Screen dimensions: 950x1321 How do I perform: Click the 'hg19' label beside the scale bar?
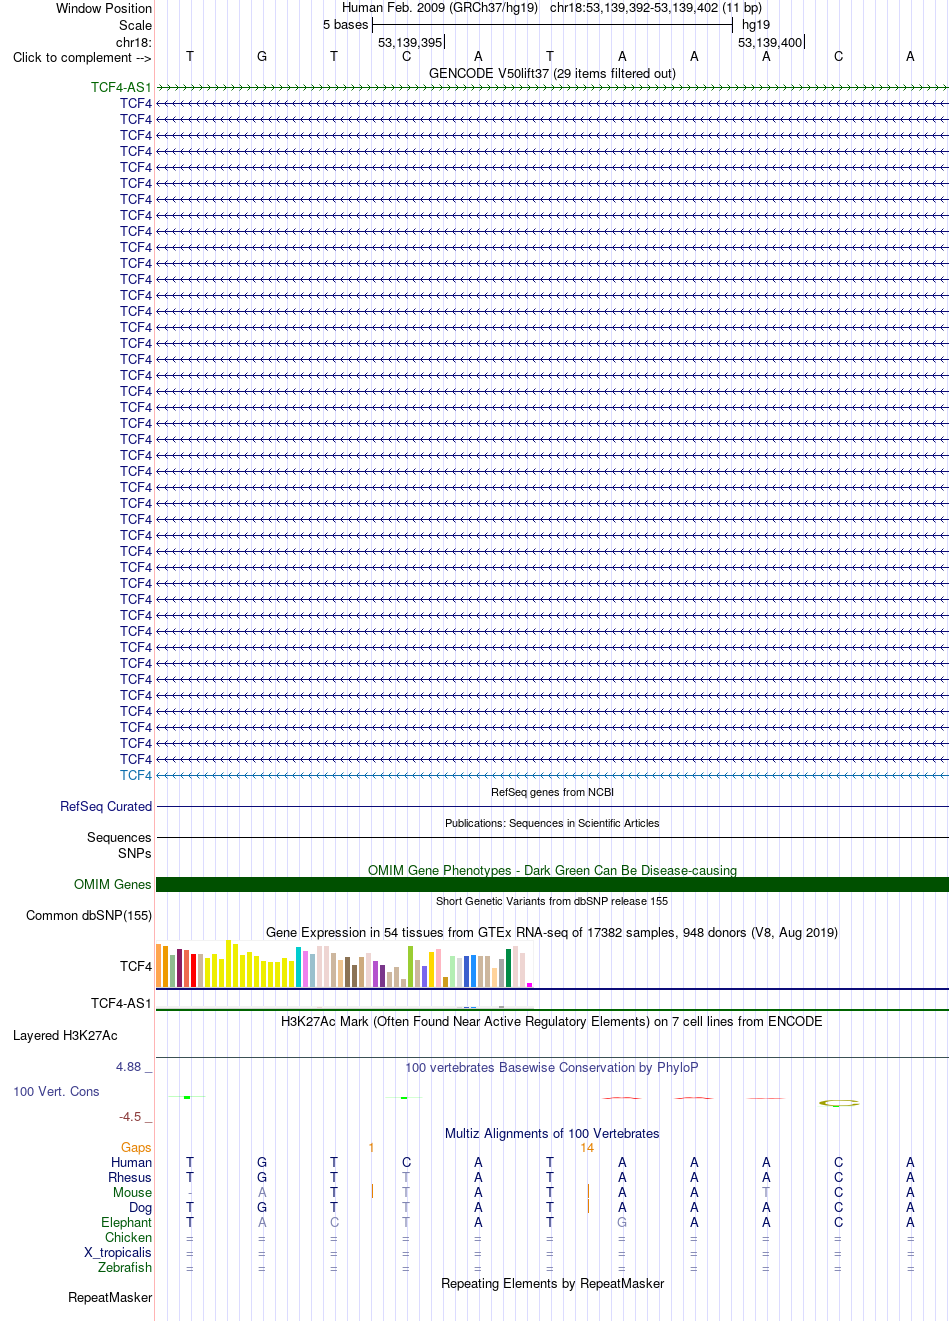(756, 25)
